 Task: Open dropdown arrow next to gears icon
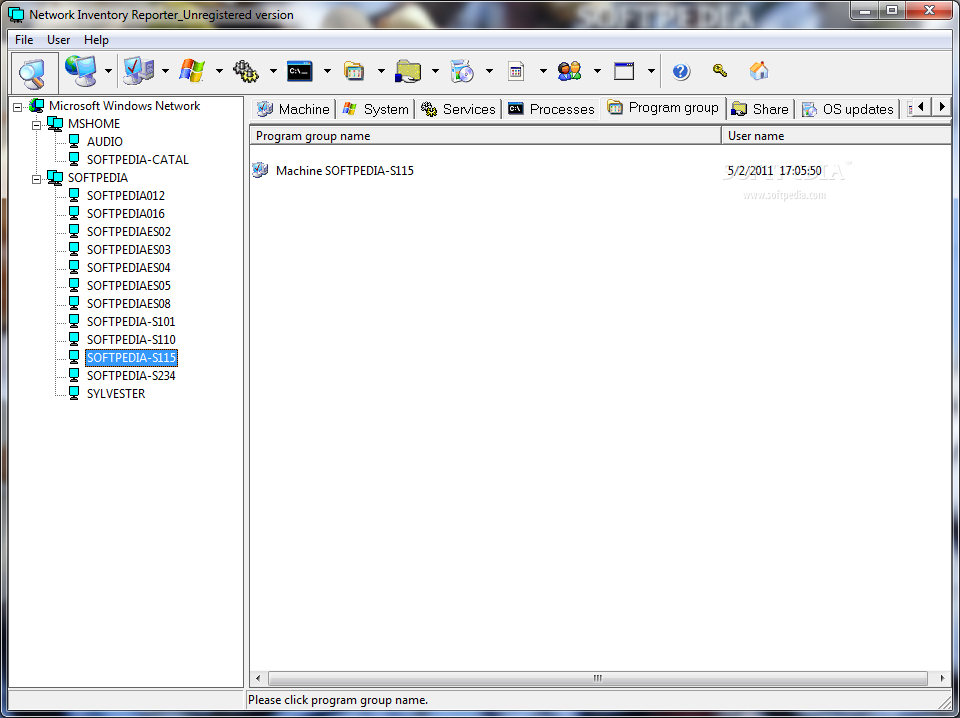coord(273,71)
